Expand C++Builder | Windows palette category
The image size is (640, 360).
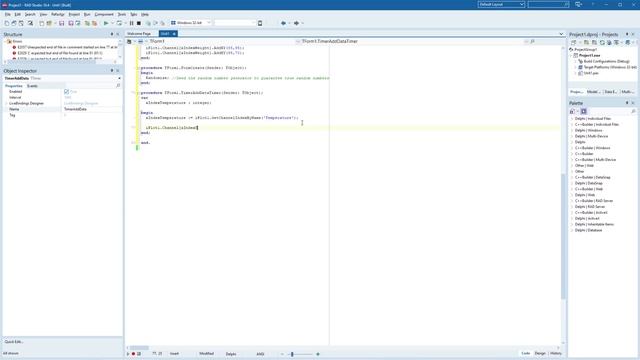point(572,148)
